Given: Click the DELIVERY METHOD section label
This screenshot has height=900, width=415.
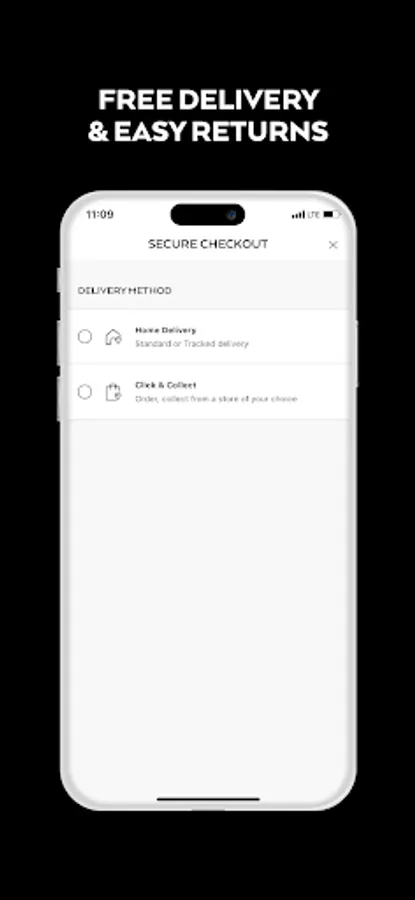Looking at the screenshot, I should coord(125,290).
